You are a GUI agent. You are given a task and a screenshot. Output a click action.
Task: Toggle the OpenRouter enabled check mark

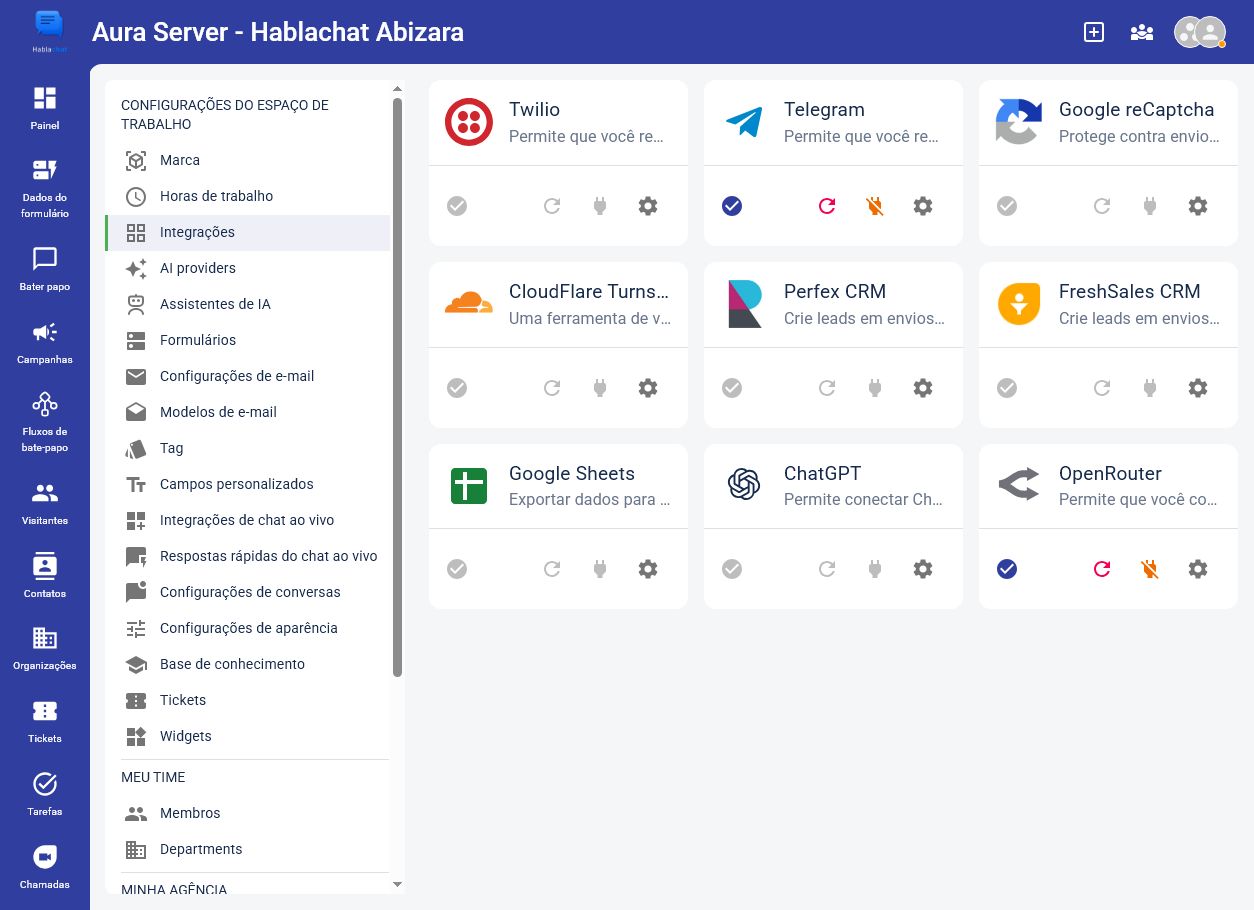click(x=1007, y=569)
